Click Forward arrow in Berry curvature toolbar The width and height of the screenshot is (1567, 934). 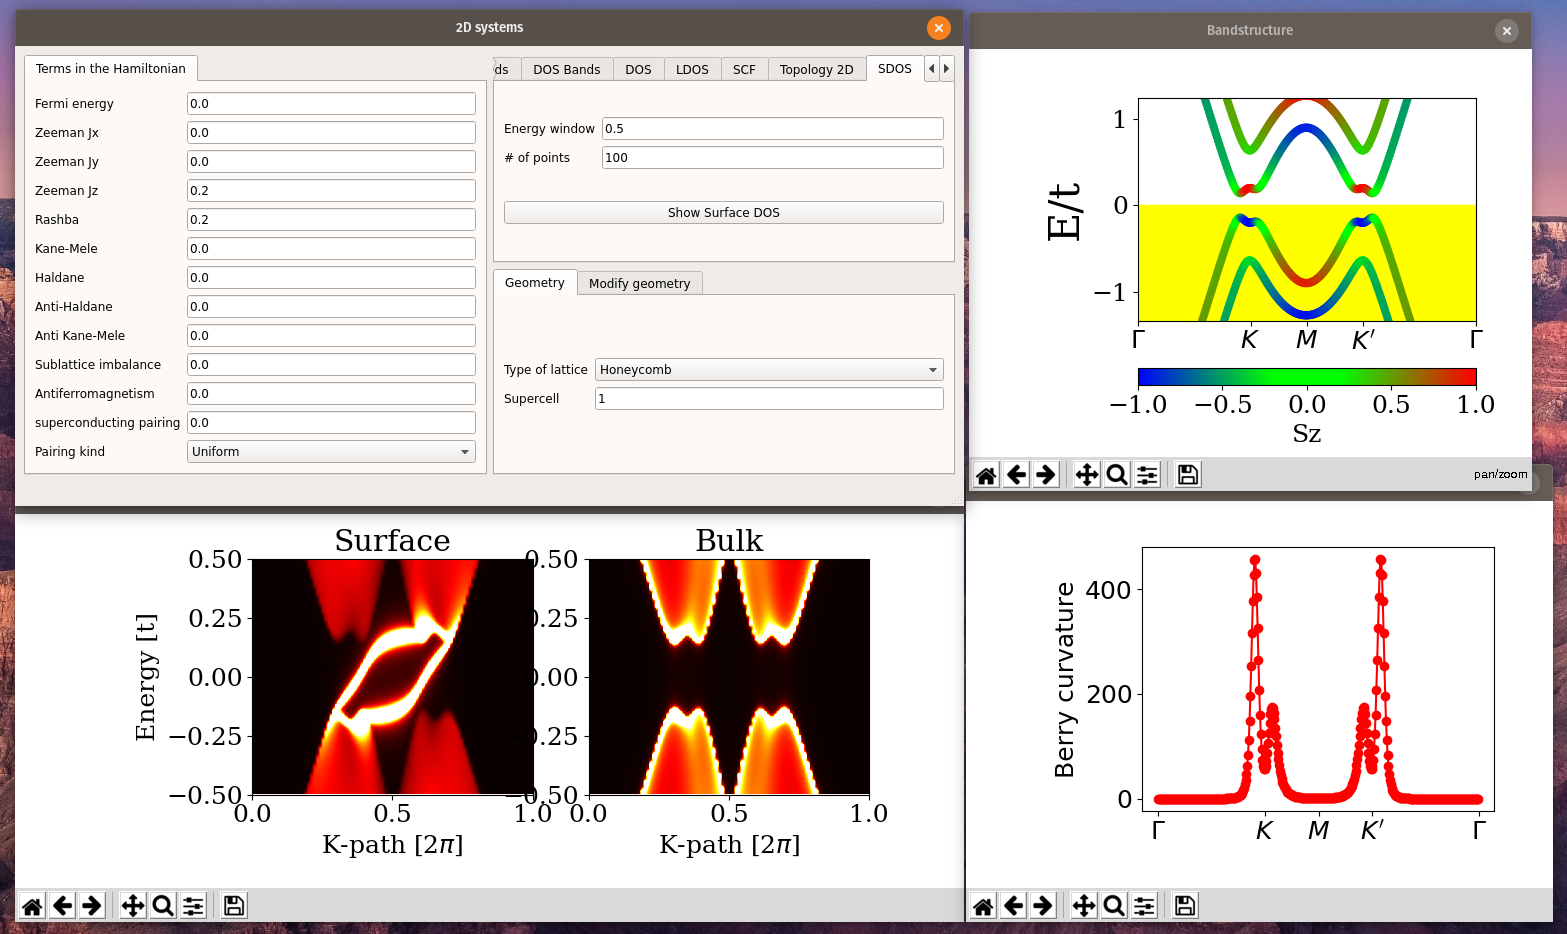(1043, 906)
